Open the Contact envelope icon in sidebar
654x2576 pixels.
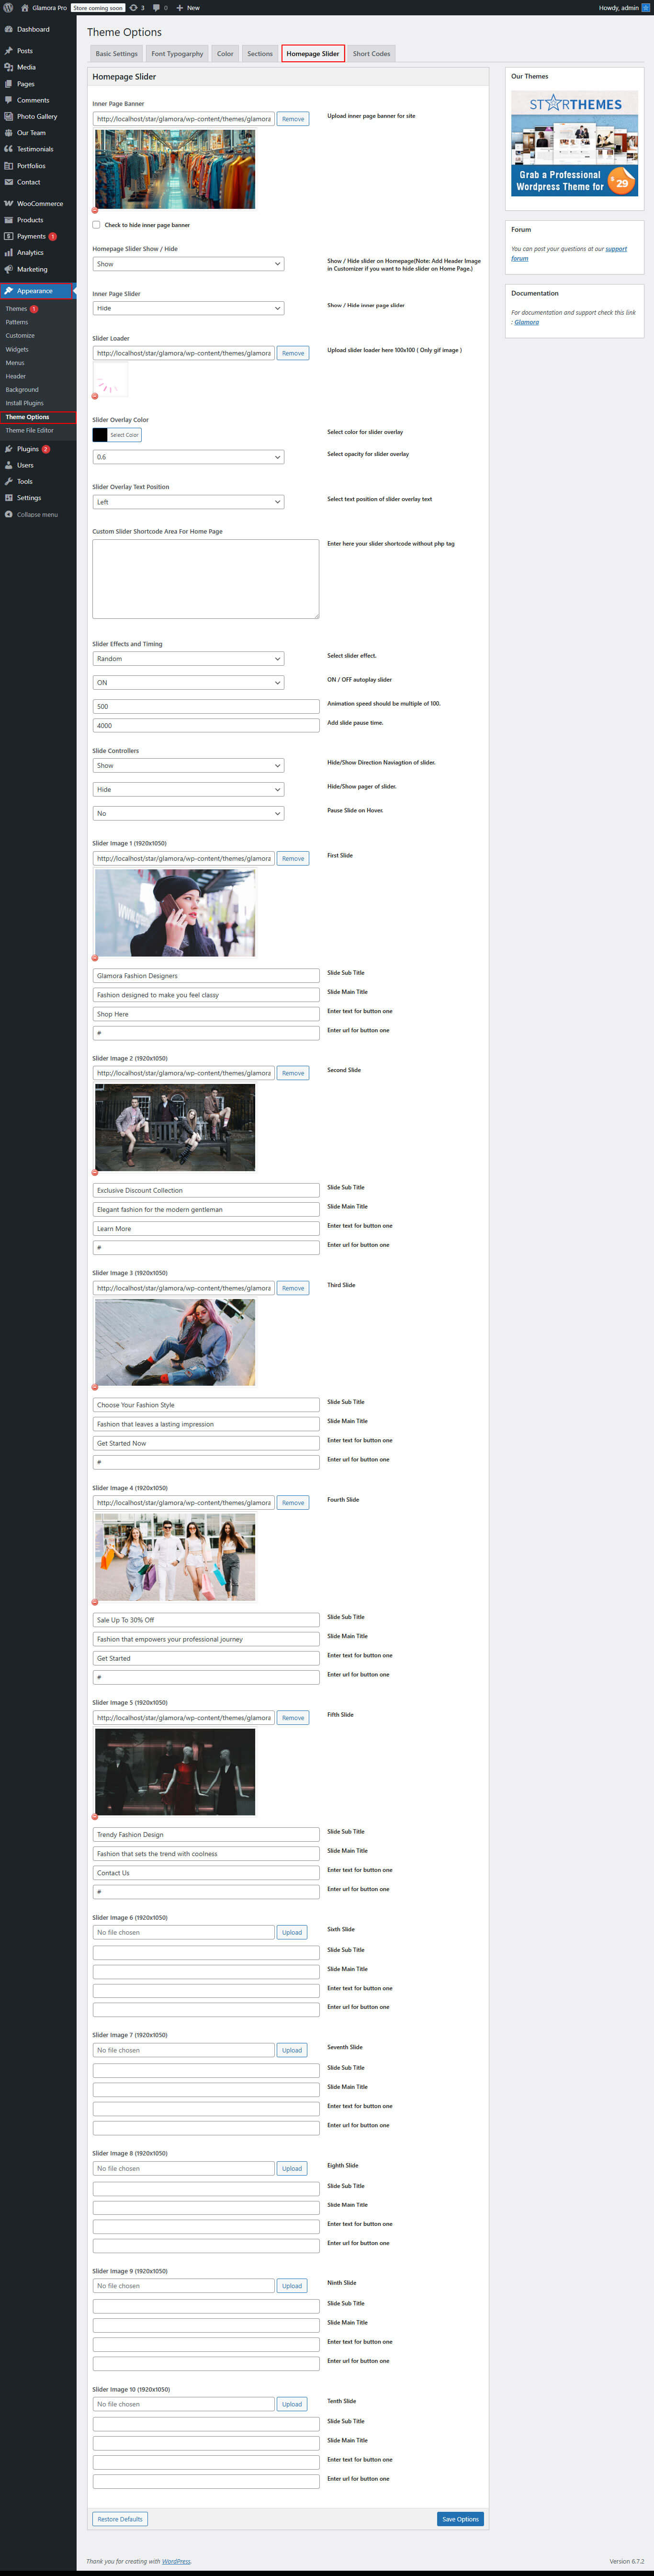coord(8,182)
